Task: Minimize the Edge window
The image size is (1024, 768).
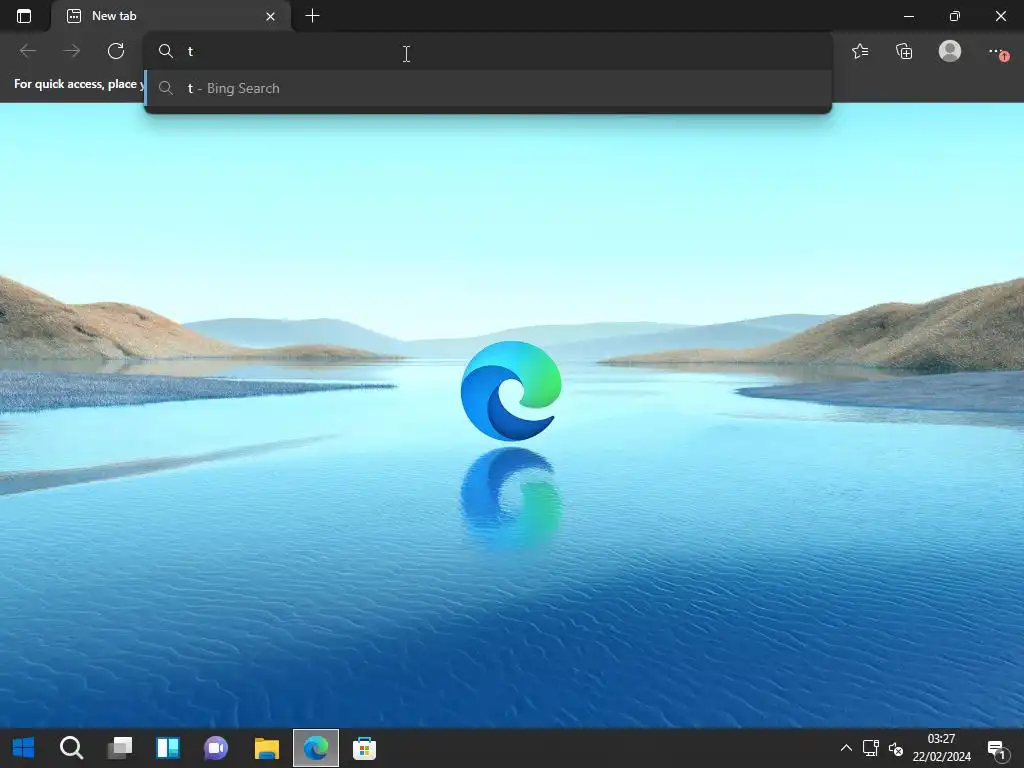Action: point(908,16)
